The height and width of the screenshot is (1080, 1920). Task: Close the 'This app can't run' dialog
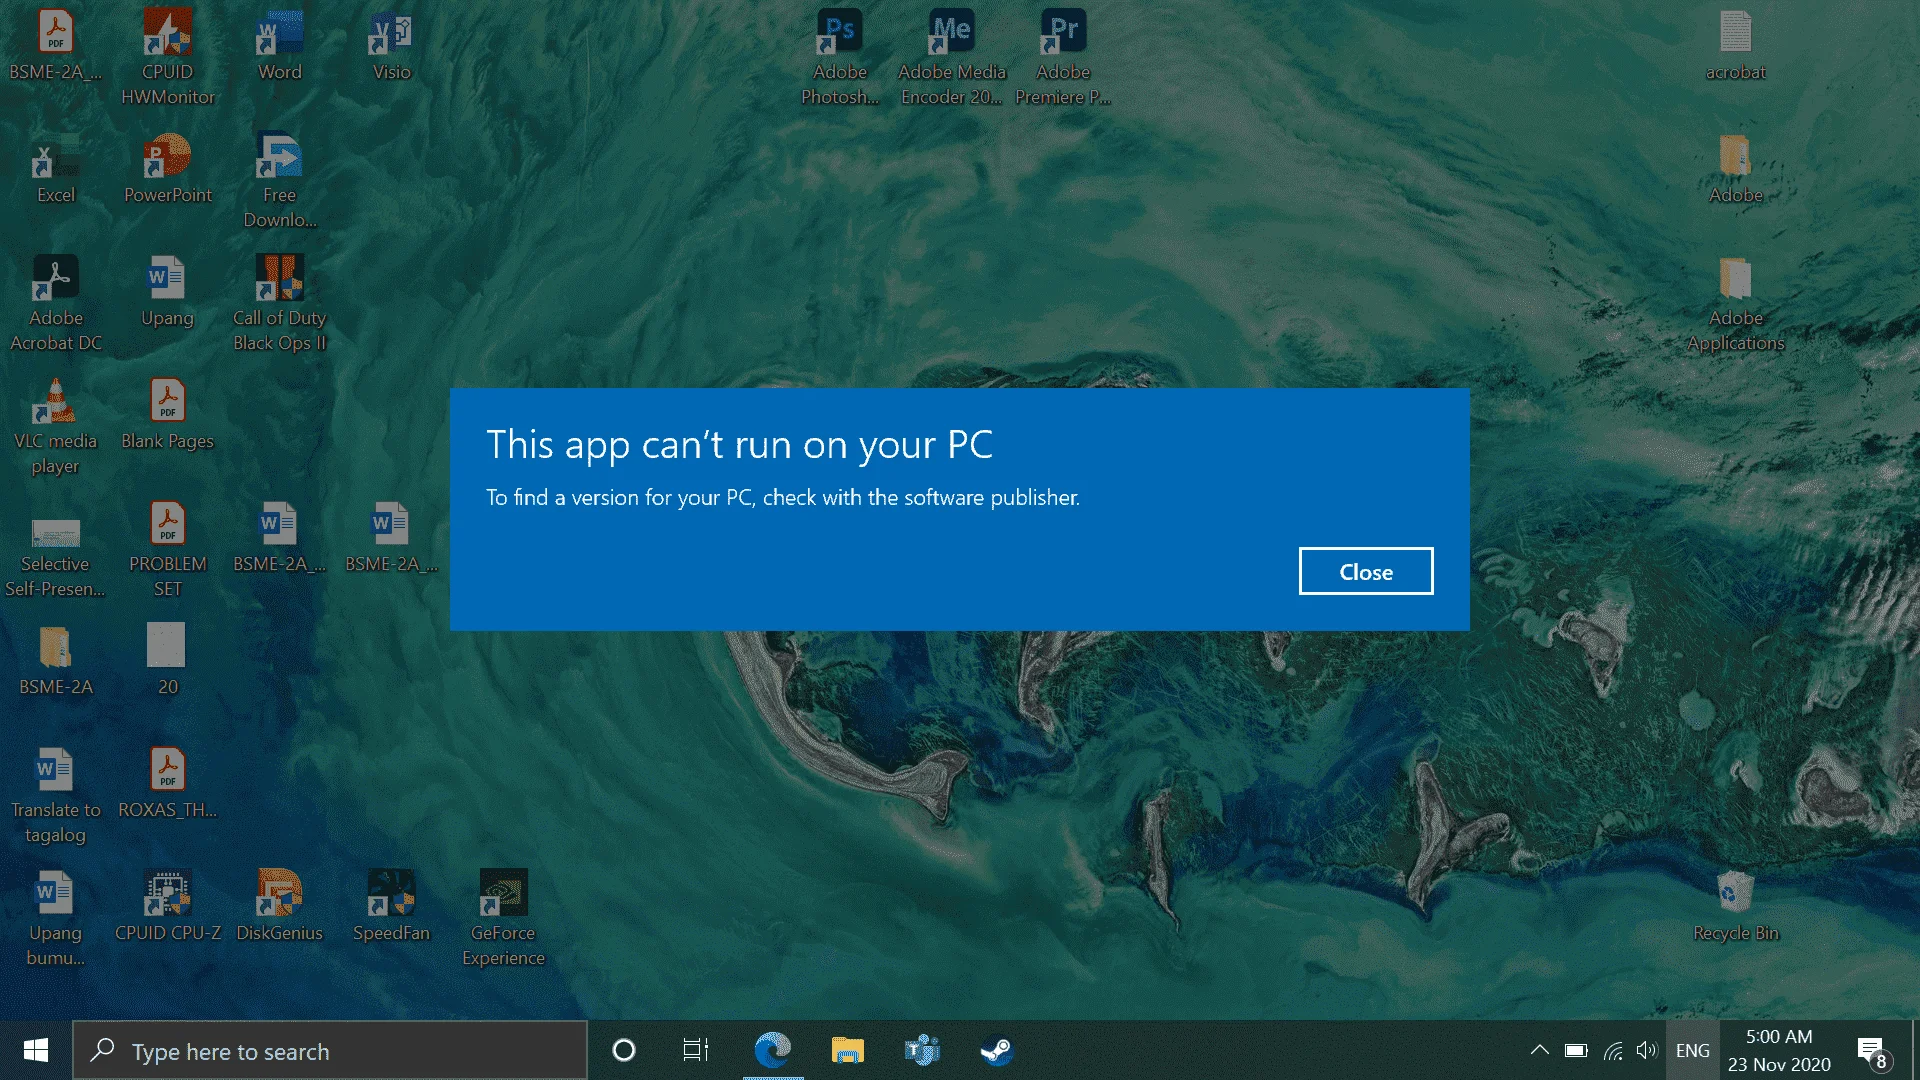coord(1365,571)
